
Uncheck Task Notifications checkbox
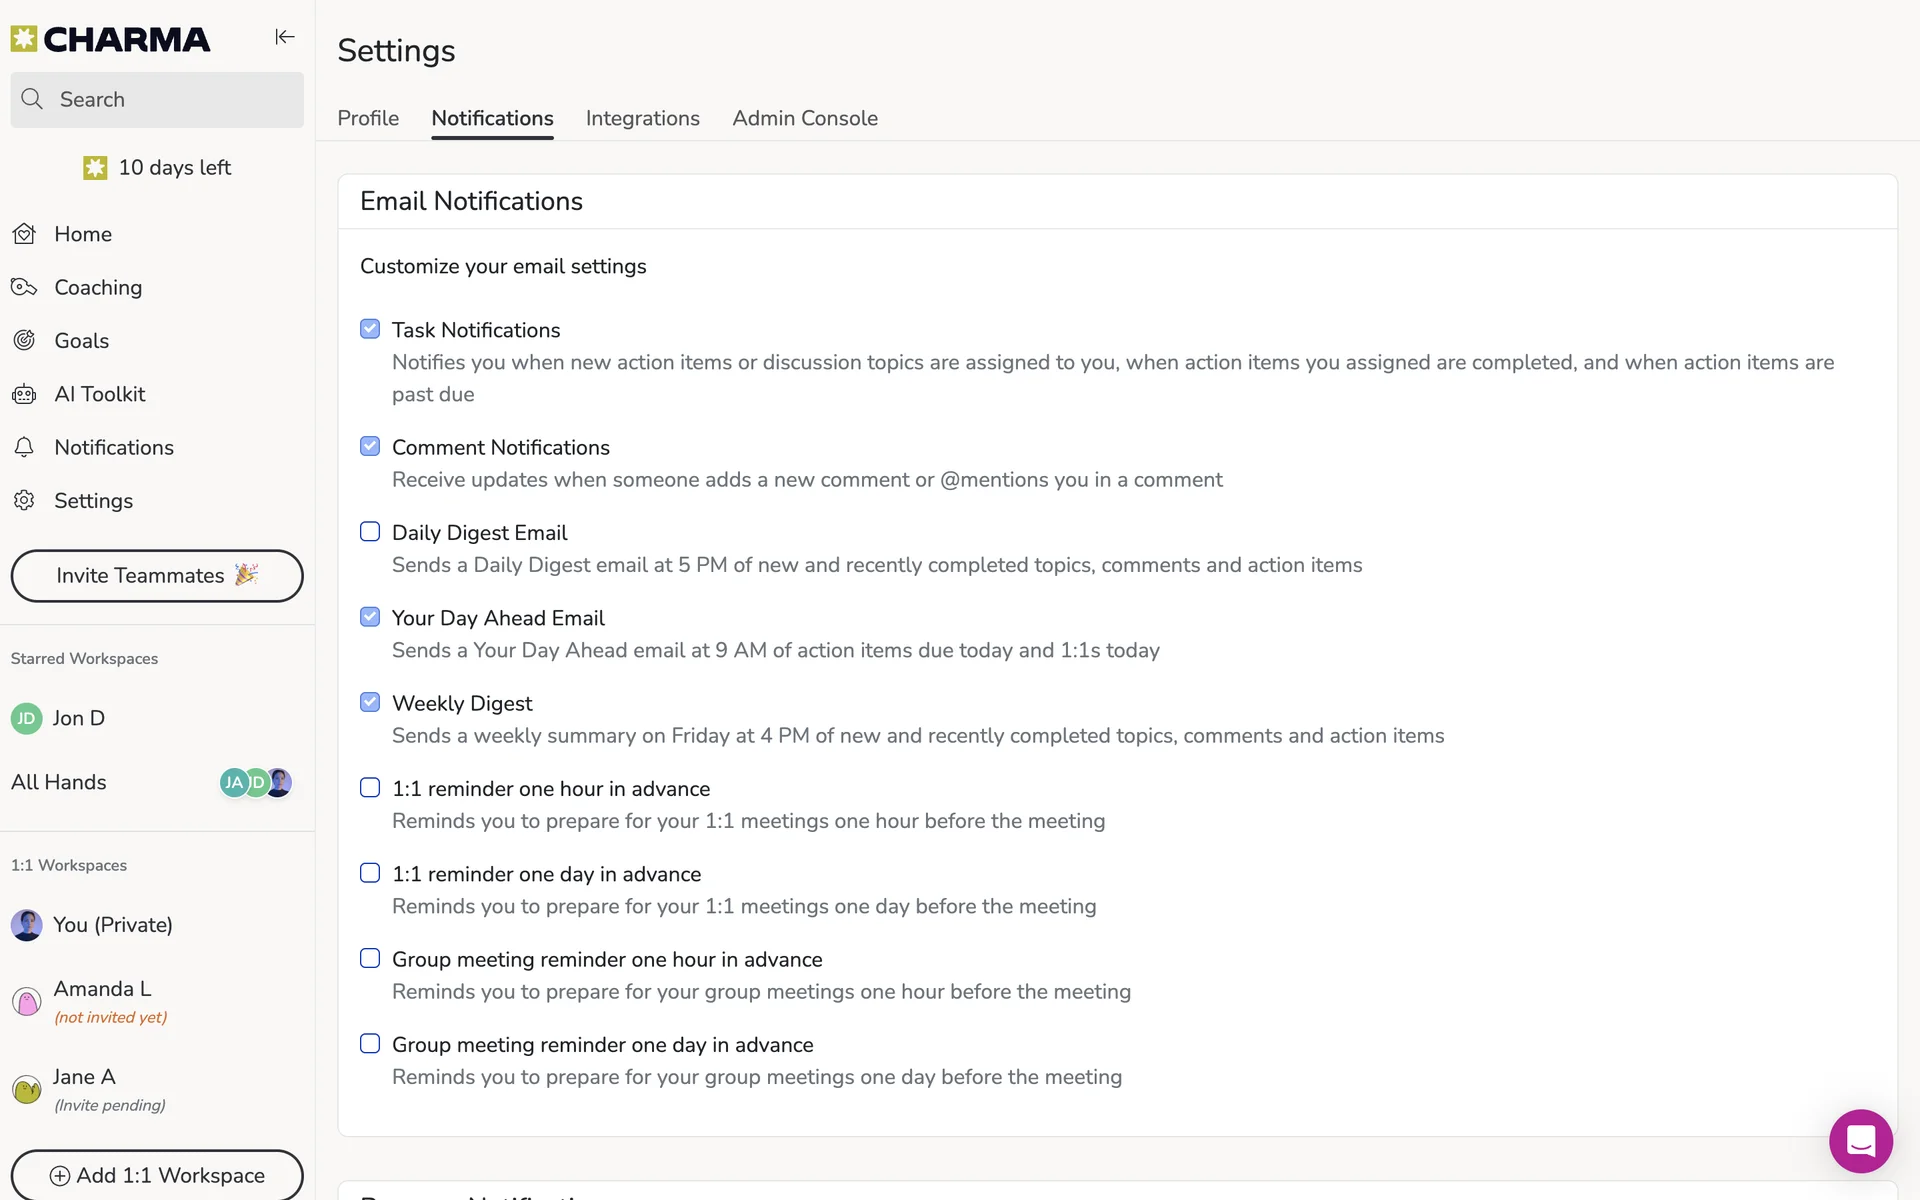click(370, 329)
